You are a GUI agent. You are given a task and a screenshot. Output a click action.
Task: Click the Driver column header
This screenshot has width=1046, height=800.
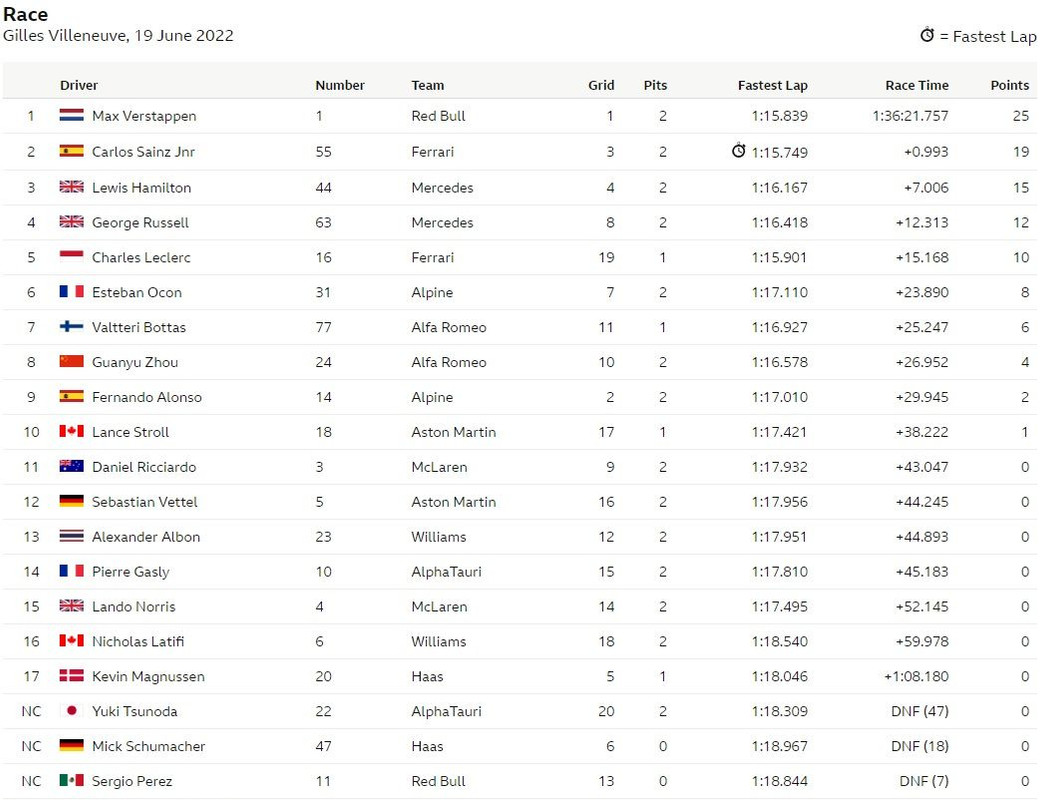tap(79, 85)
